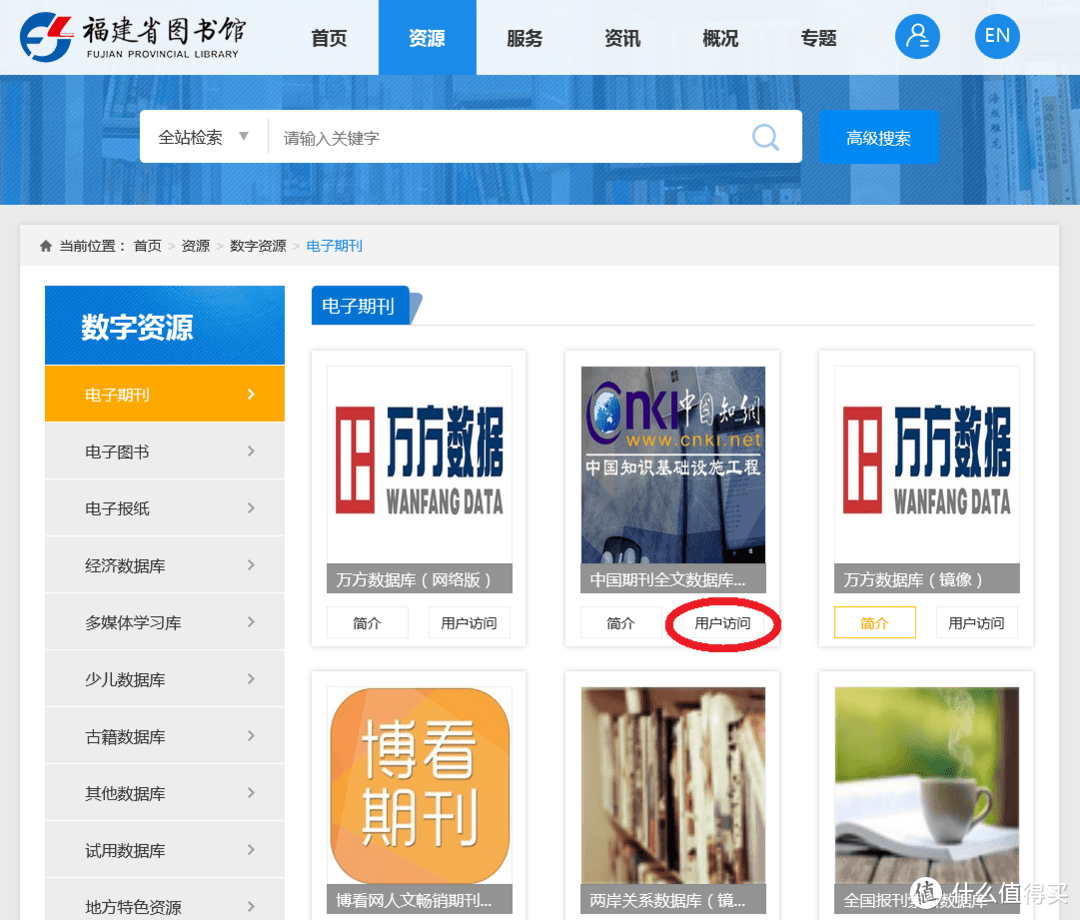The height and width of the screenshot is (920, 1080).
Task: Select 经济数据库 in the sidebar
Action: click(165, 565)
